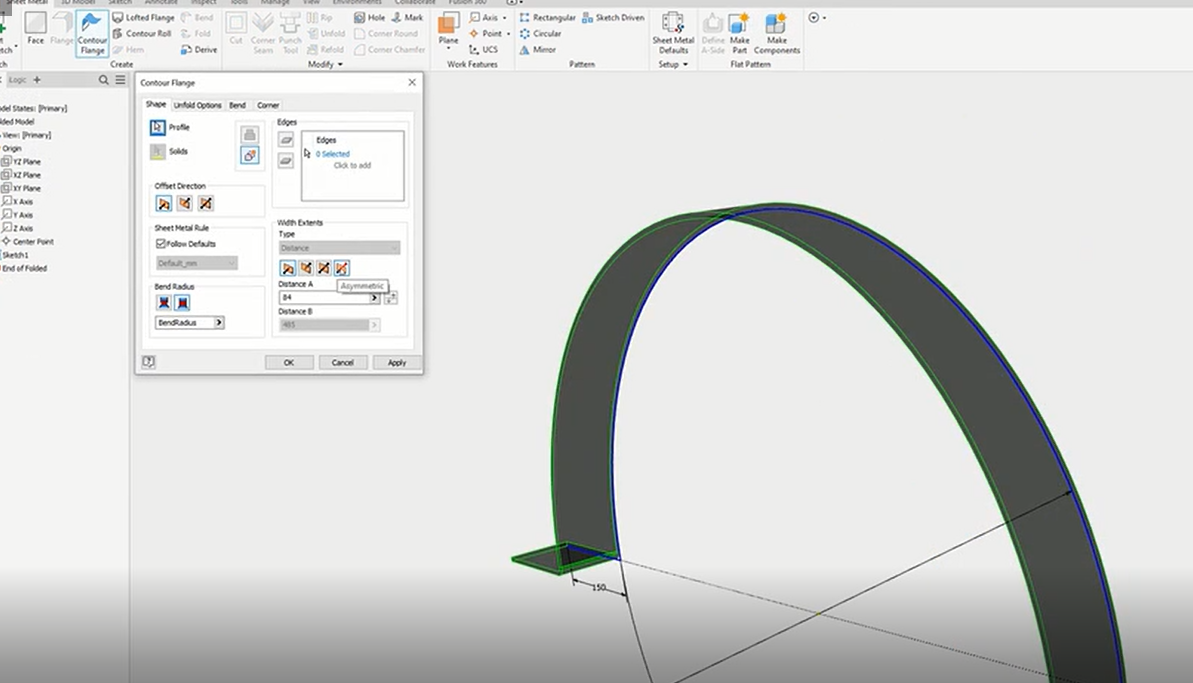
Task: Select Sketch1 in the browser tree
Action: pyautogui.click(x=14, y=255)
